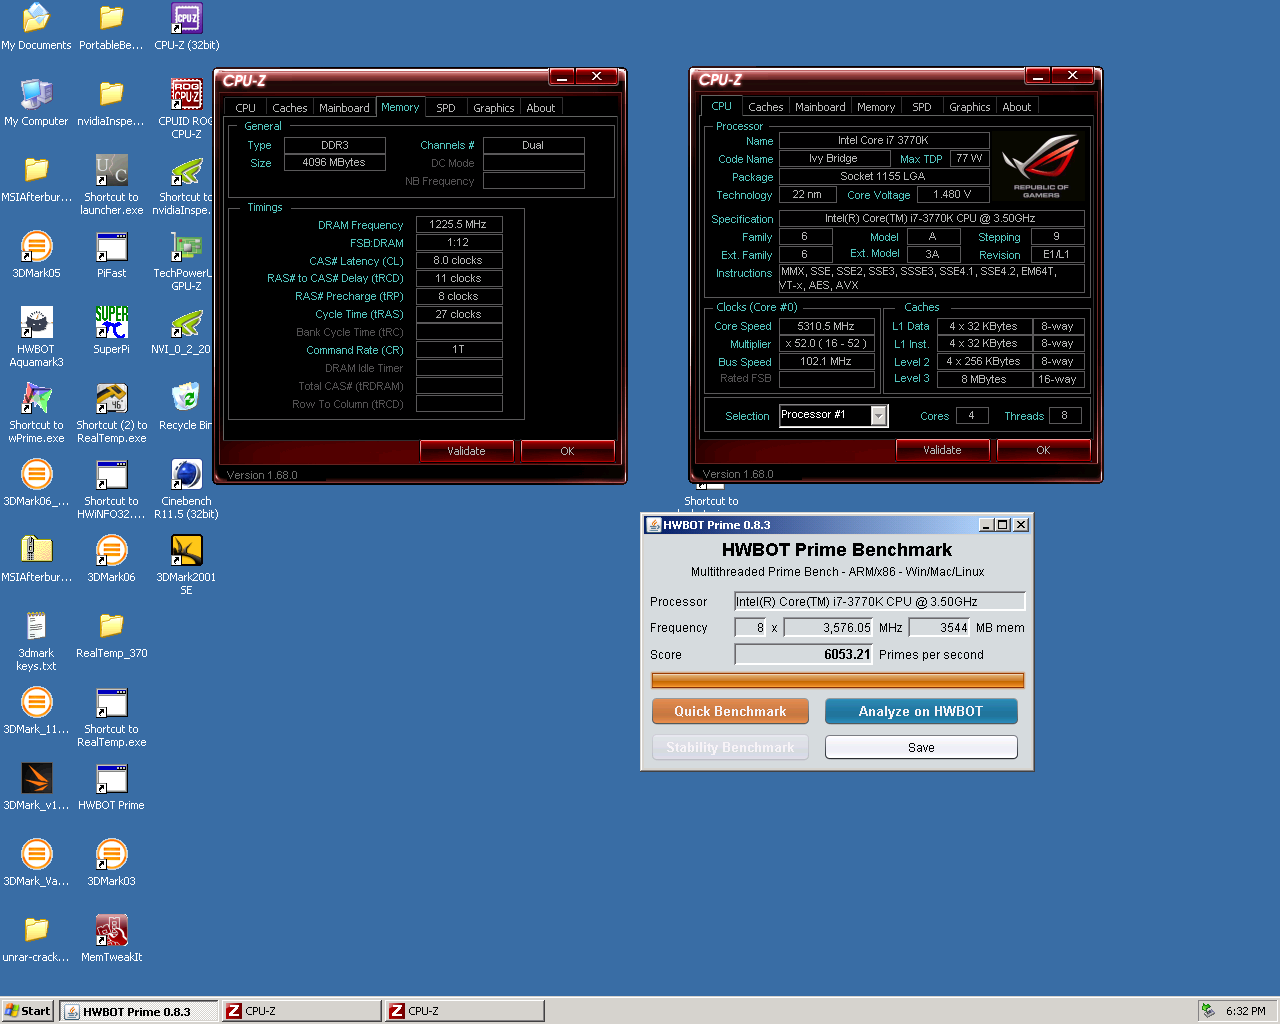Click the memory size 4096 MBytes value
The height and width of the screenshot is (1024, 1280).
pyautogui.click(x=335, y=163)
